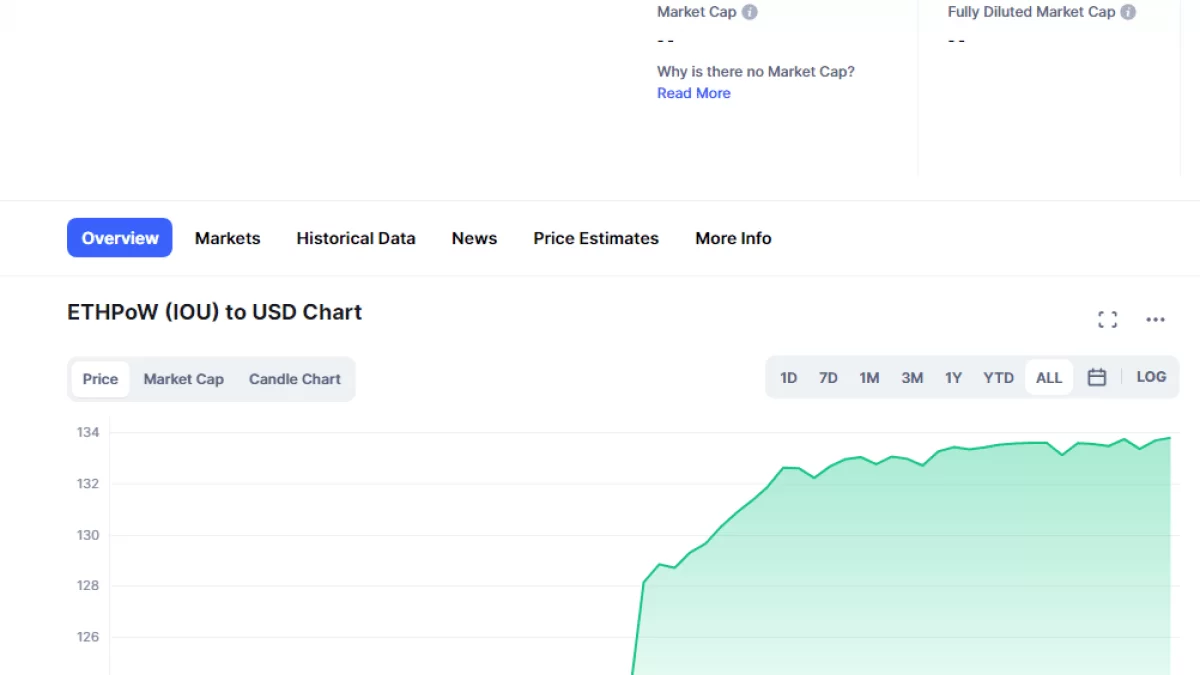
Task: Switch chart to Candle Chart view
Action: 294,379
